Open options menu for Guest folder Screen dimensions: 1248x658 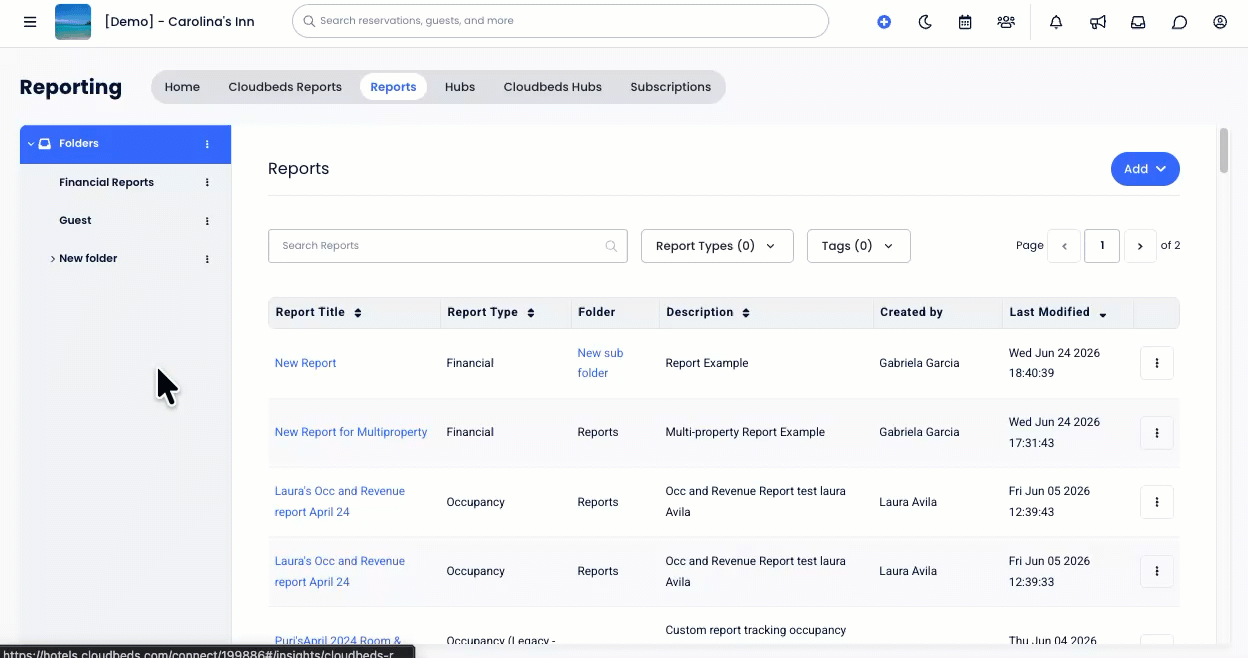[x=207, y=221]
